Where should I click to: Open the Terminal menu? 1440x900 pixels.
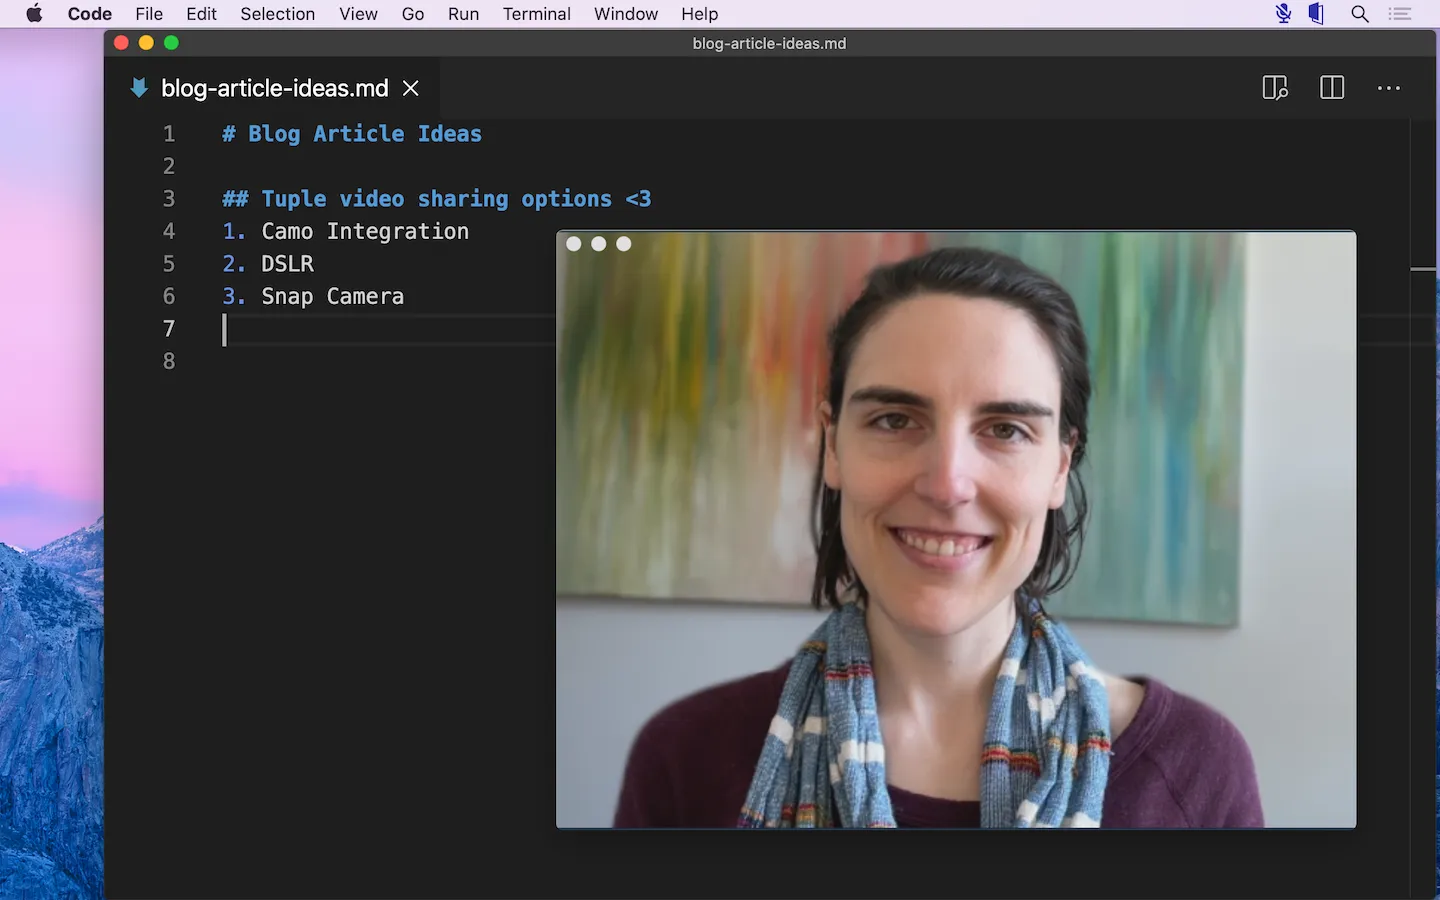coord(536,14)
